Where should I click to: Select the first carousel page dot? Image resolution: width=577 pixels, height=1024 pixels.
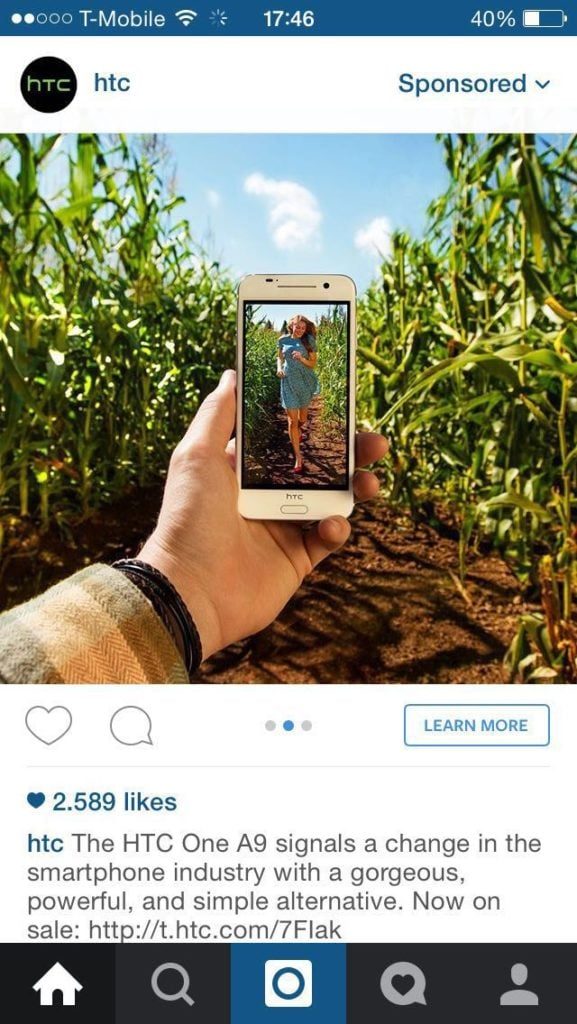pyautogui.click(x=270, y=726)
